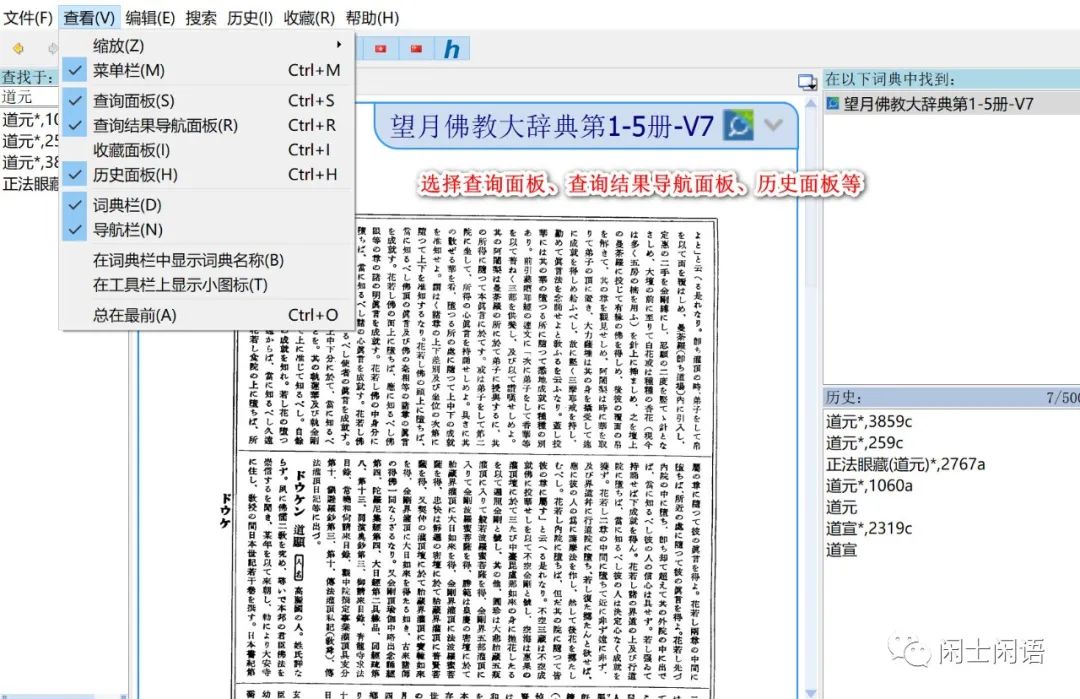This screenshot has width=1080, height=699.
Task: Select search result 正法眼藏 in left list
Action: click(30, 184)
